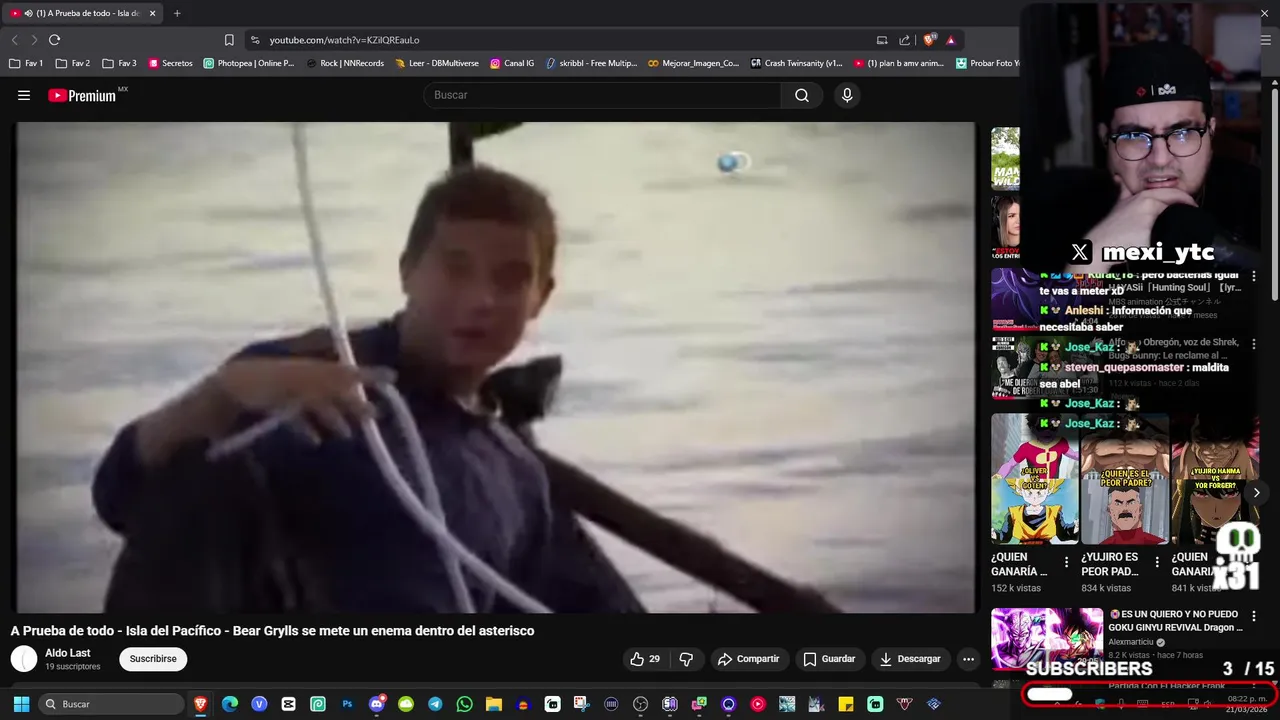Image resolution: width=1280 pixels, height=720 pixels.
Task: Open Microsoft Edge from the taskbar
Action: click(x=230, y=704)
